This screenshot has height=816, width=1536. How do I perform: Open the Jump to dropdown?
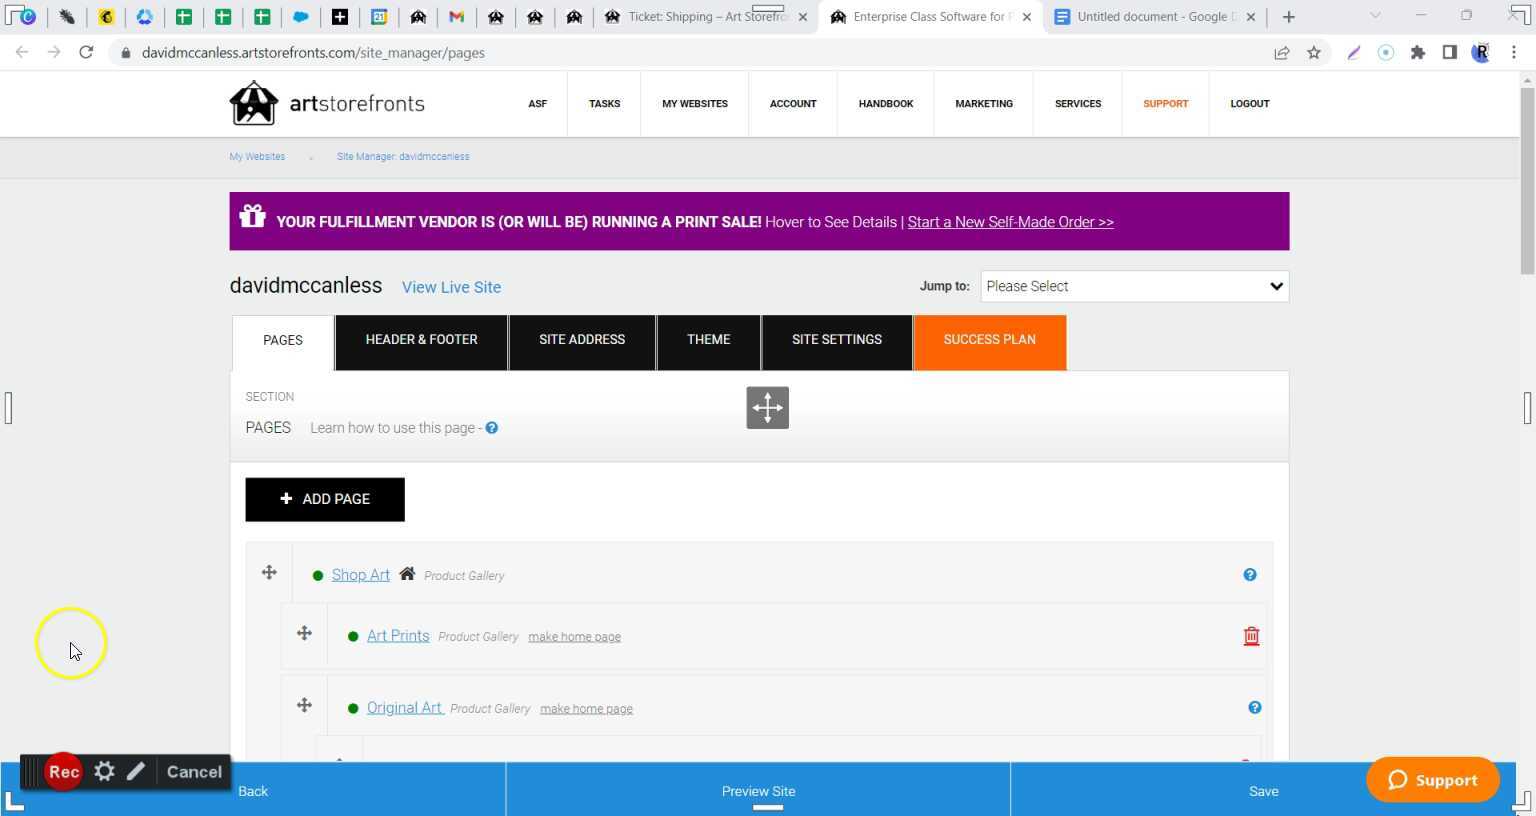pyautogui.click(x=1134, y=286)
